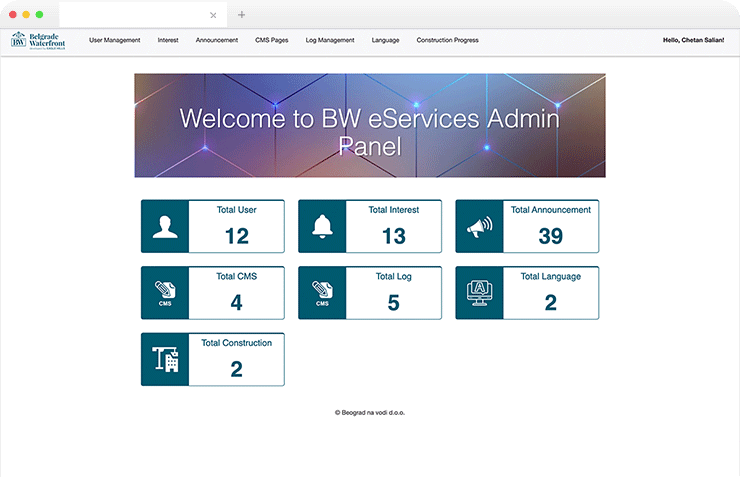Click the Hello, Chetan Salian greeting
This screenshot has height=490, width=740.
(693, 40)
